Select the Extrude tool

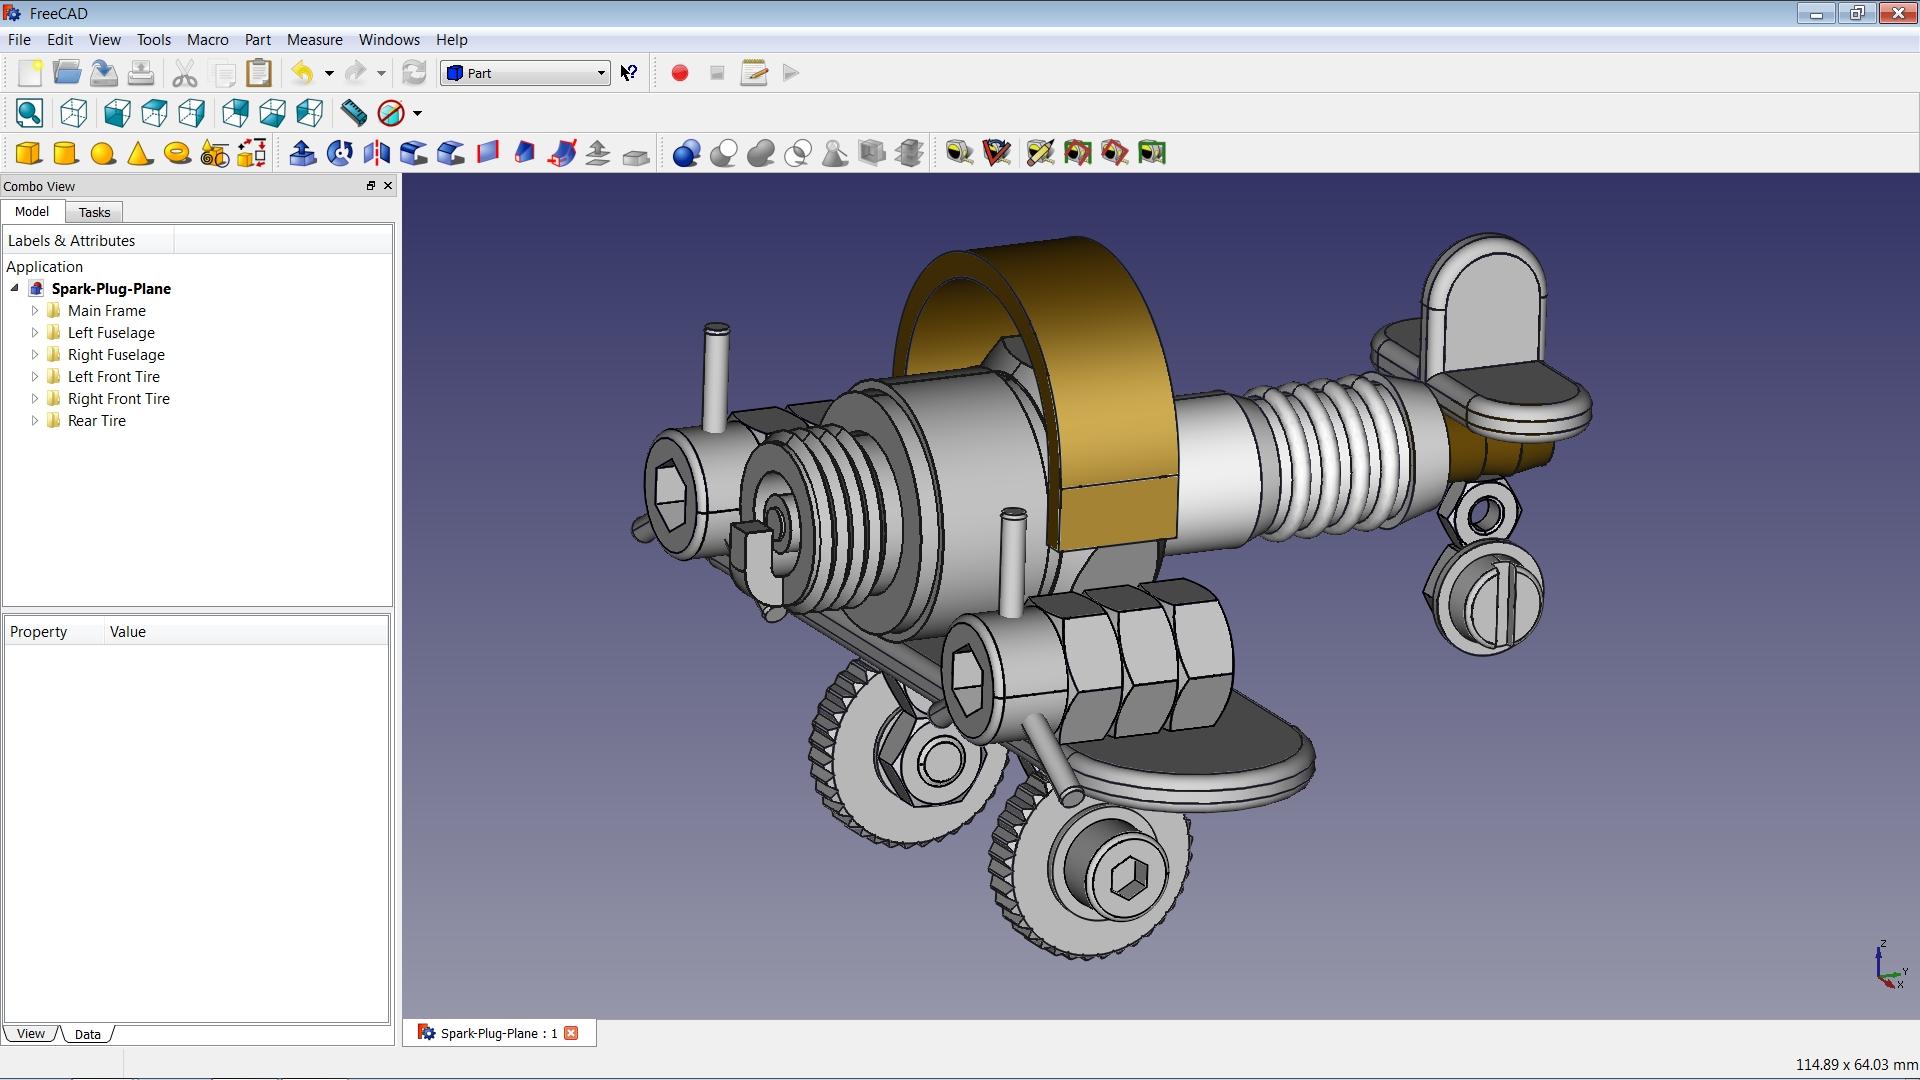point(301,154)
